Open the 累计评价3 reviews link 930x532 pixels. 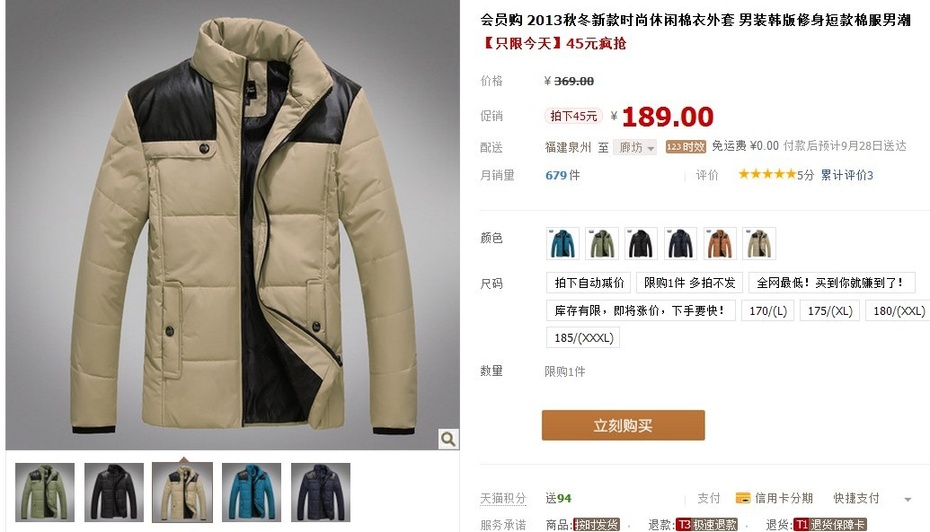click(846, 175)
